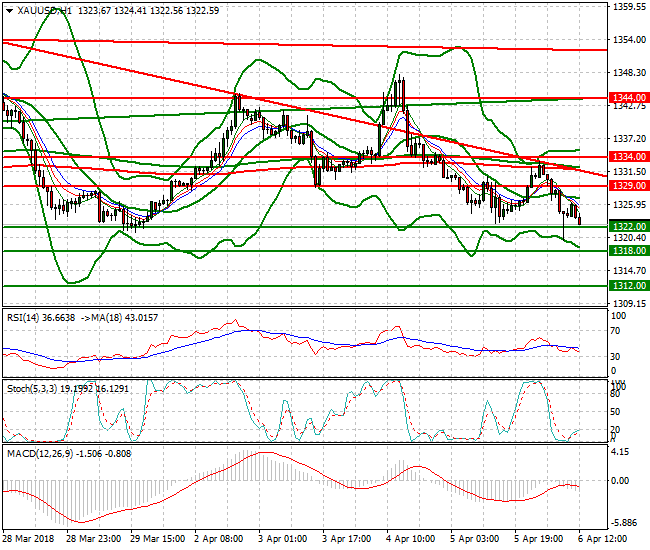Click the small triangle marker beside XAUUSD,H1
This screenshot has width=650, height=550.
click(8, 9)
